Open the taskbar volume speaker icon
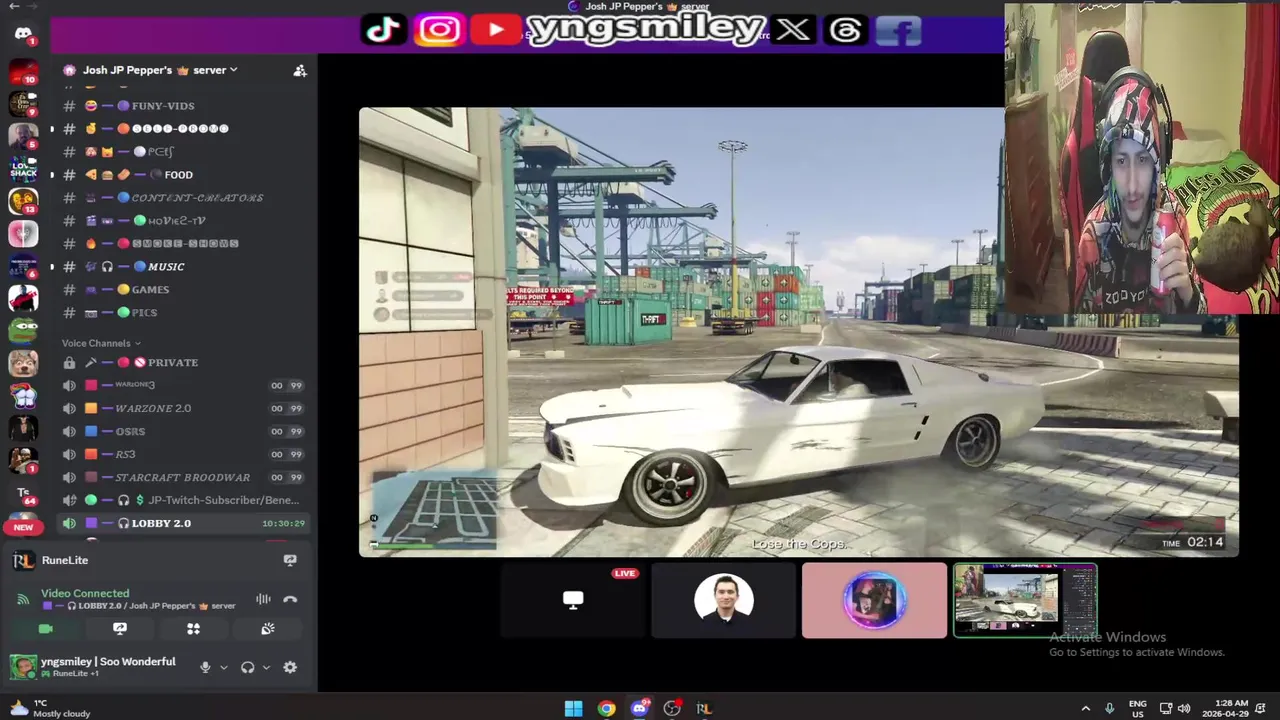This screenshot has width=1280, height=720. (1185, 708)
